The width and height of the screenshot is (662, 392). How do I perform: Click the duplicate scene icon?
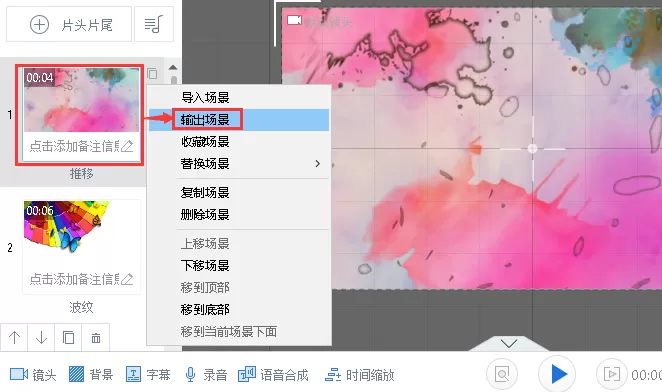(68, 338)
